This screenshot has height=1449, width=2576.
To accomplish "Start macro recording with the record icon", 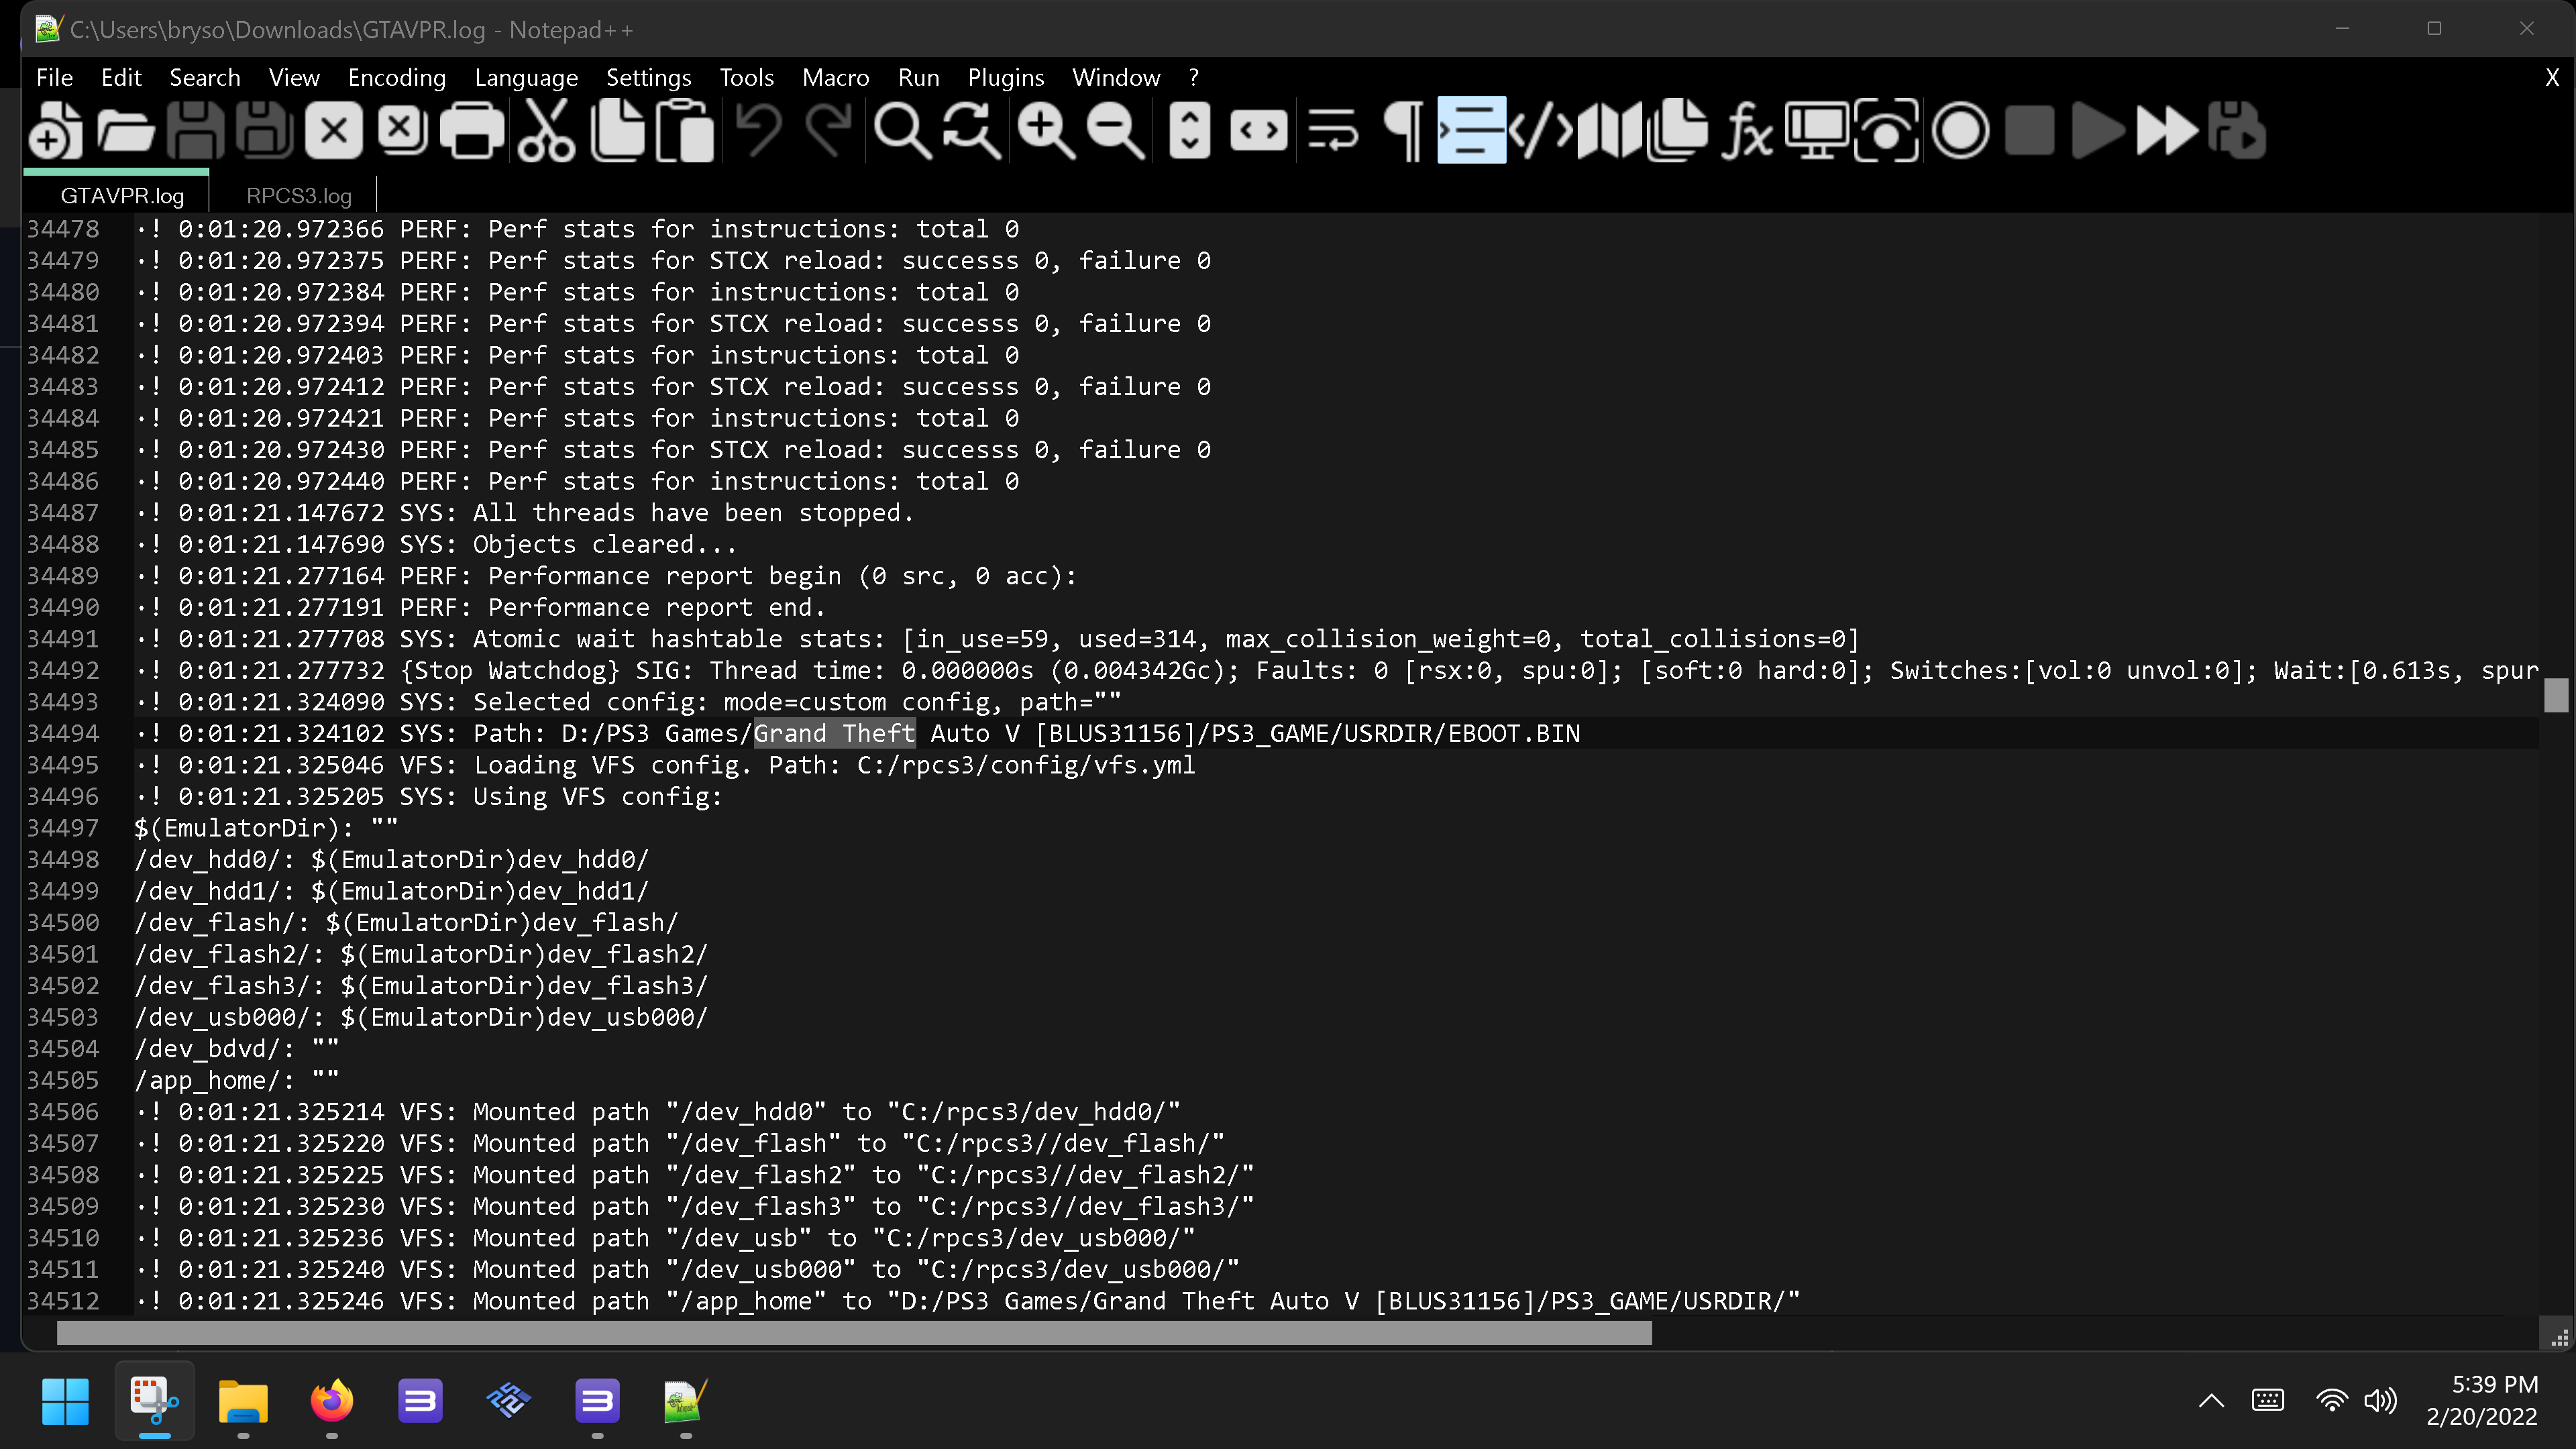I will (1960, 131).
